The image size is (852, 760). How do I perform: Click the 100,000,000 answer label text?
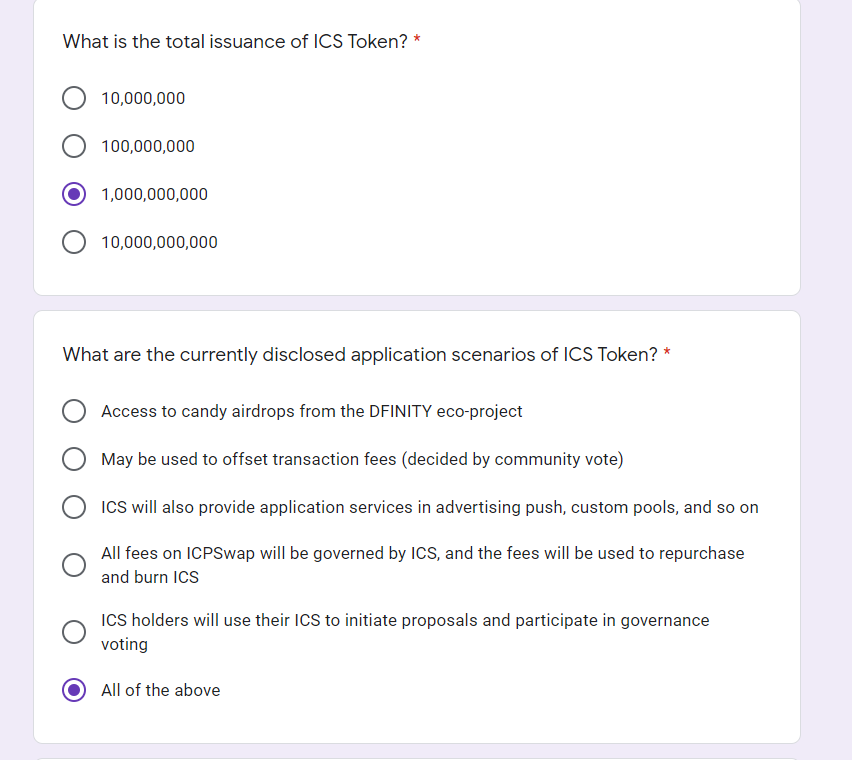pyautogui.click(x=148, y=146)
